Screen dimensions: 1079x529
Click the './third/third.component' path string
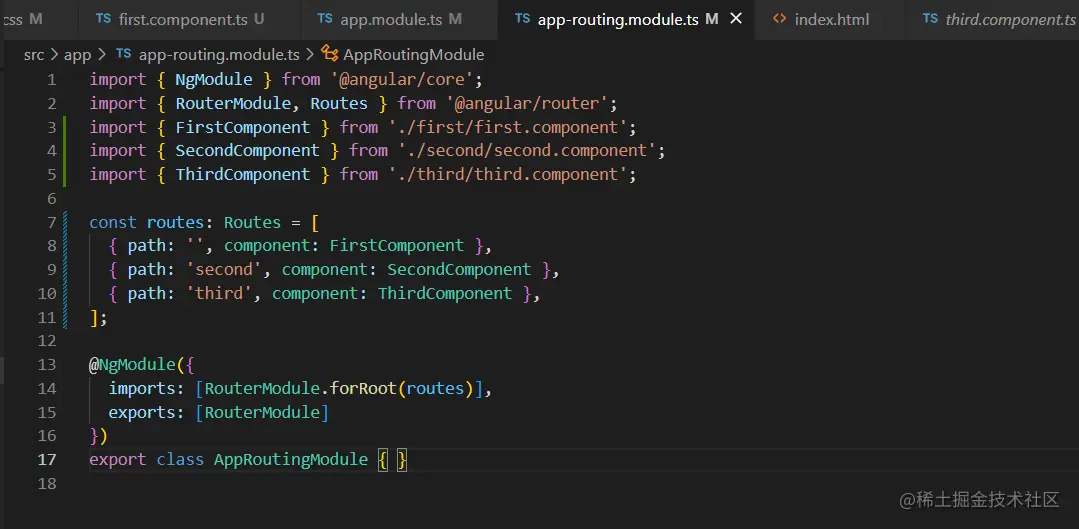[x=508, y=175]
